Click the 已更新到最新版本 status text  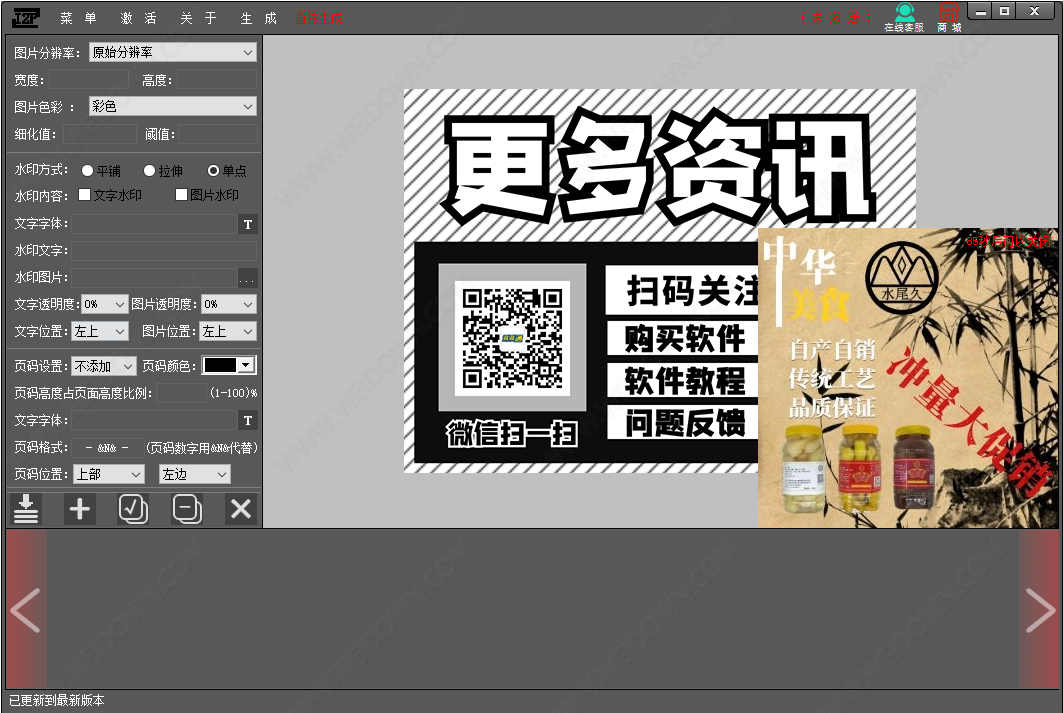pos(57,700)
